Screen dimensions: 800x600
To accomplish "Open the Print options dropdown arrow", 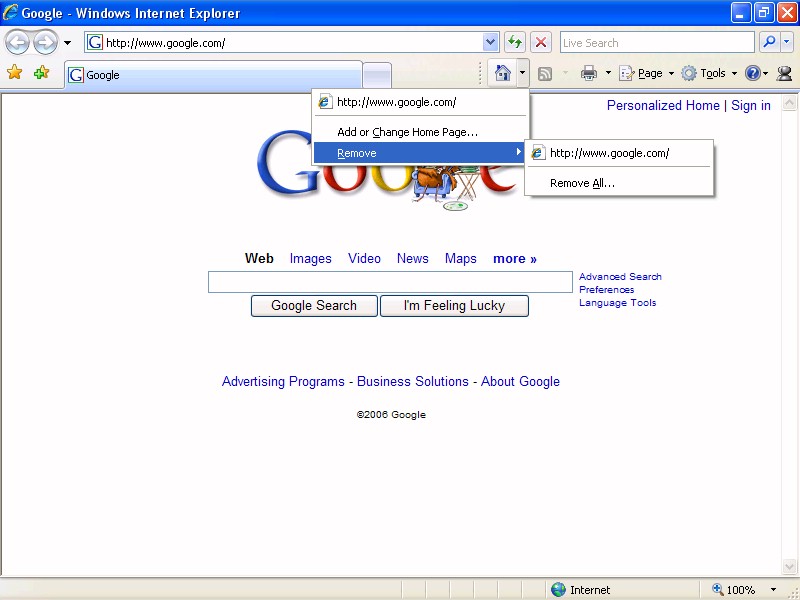I will [x=608, y=73].
